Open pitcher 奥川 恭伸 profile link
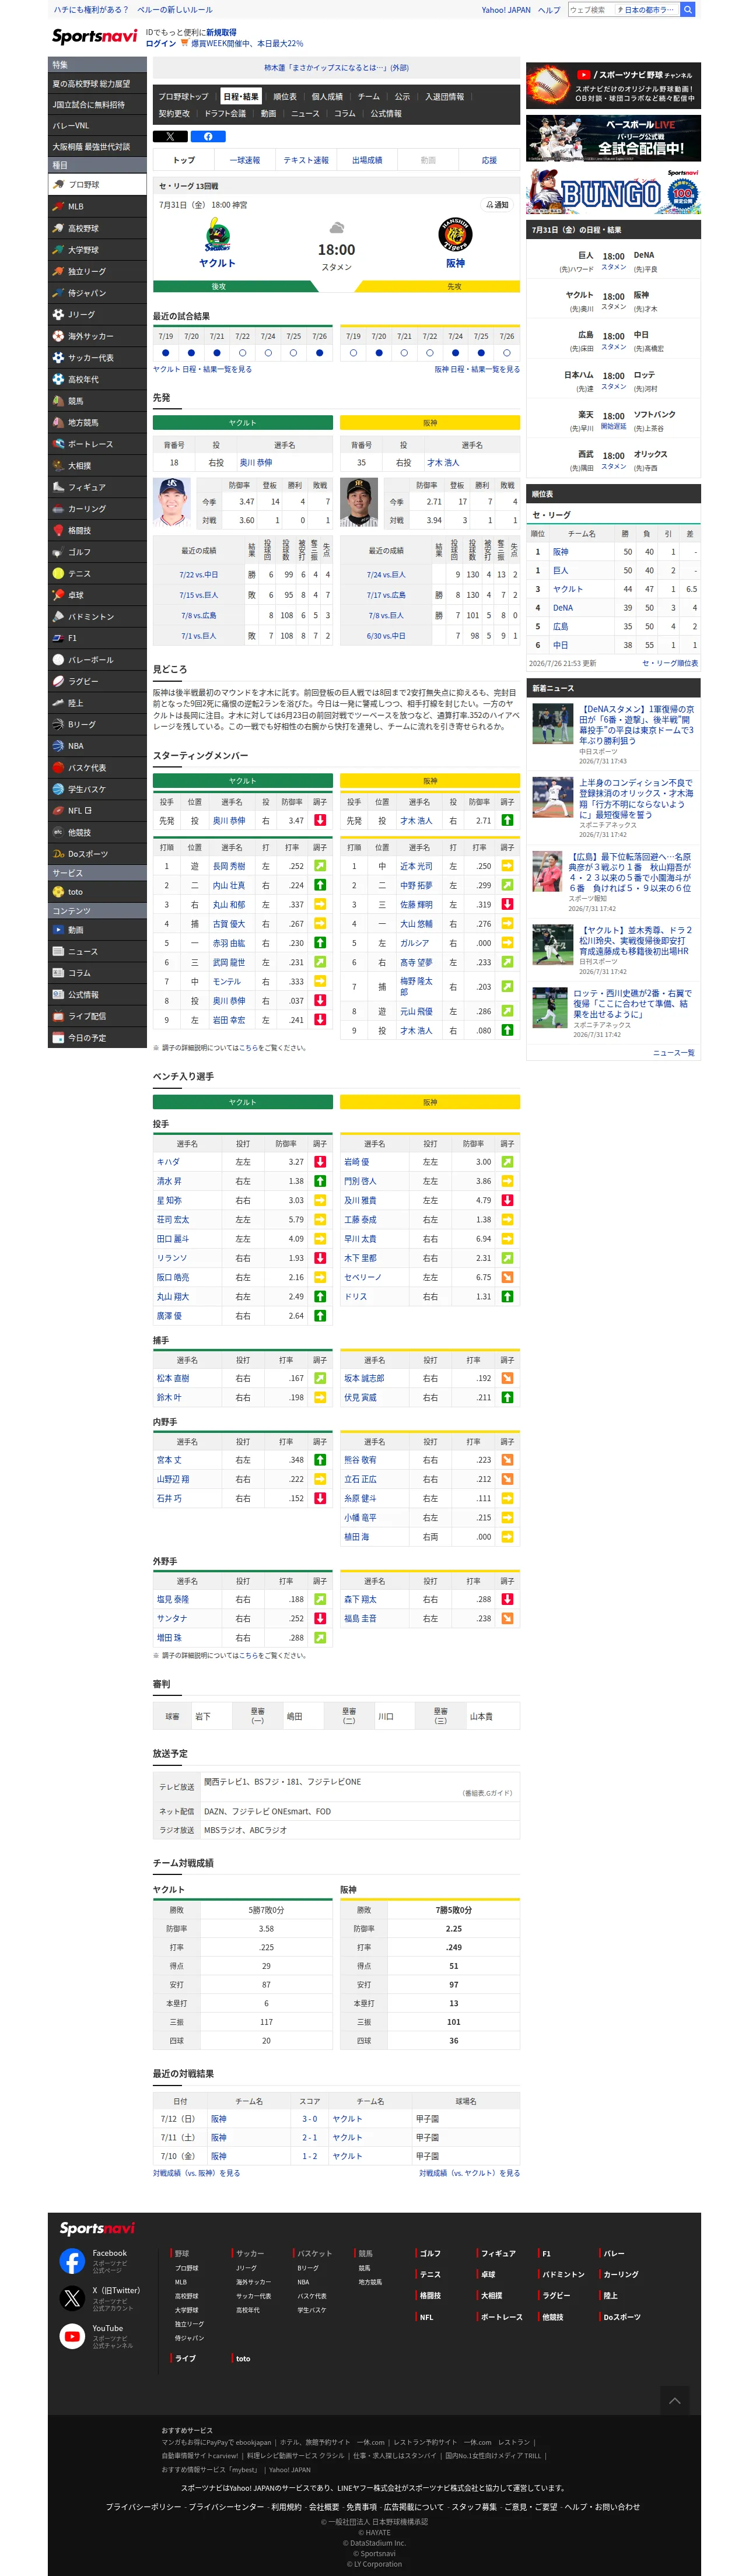Screen dimensions: 749x2576 point(256,463)
